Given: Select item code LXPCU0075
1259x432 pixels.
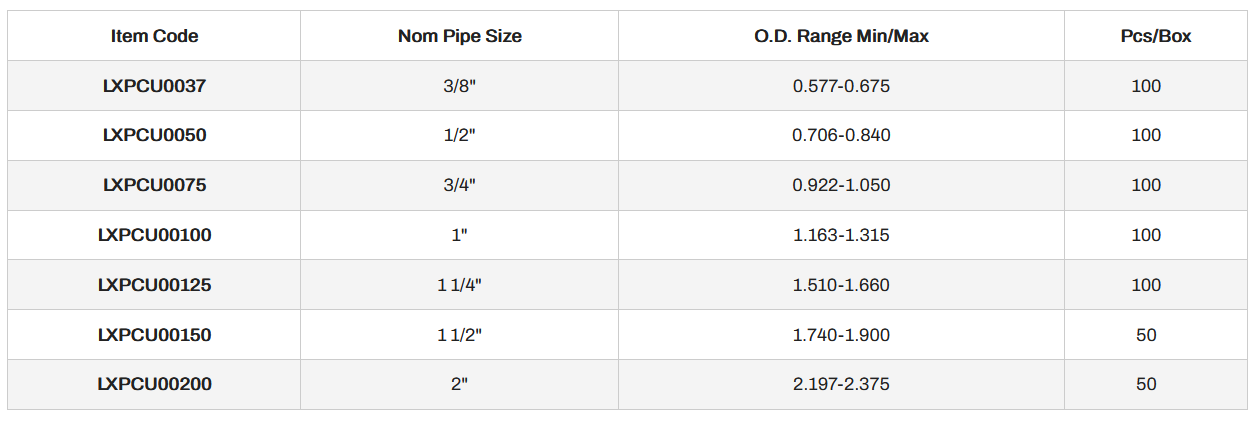Looking at the screenshot, I should [154, 185].
